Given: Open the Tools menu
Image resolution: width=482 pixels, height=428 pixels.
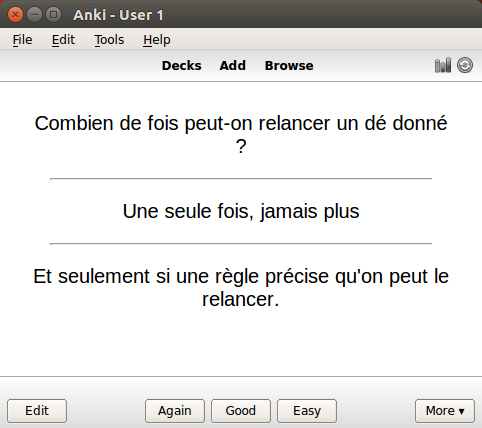Looking at the screenshot, I should [109, 40].
